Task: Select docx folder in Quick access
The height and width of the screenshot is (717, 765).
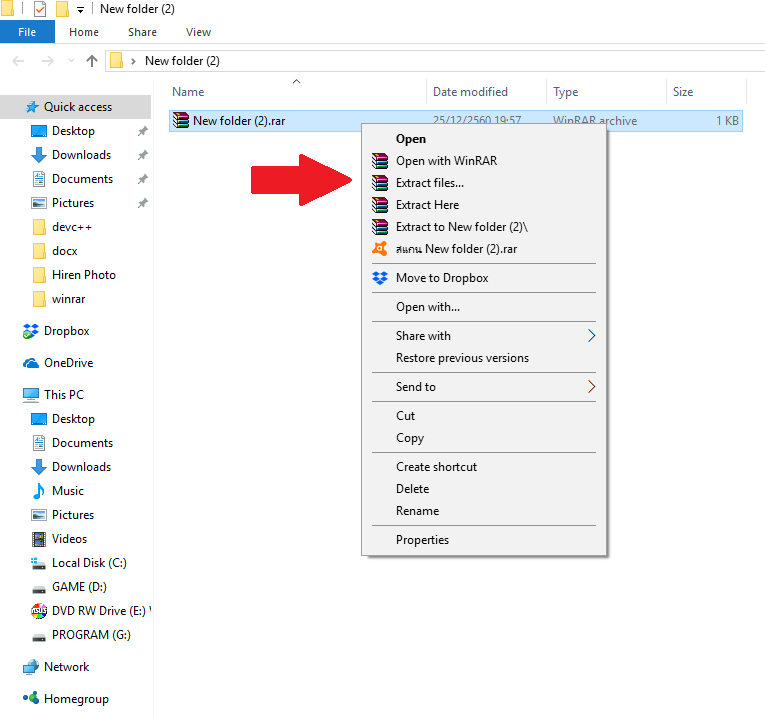Action: click(x=65, y=251)
